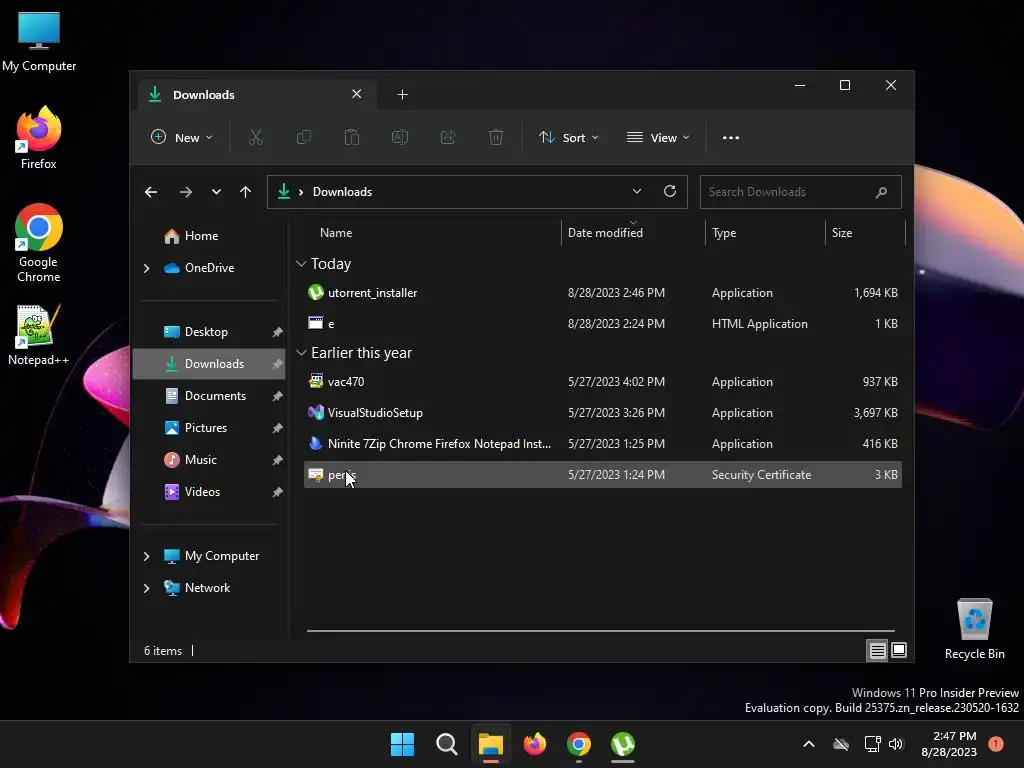Click the 'Security Certificate' type cell
Image resolution: width=1024 pixels, height=768 pixels.
[761, 475]
